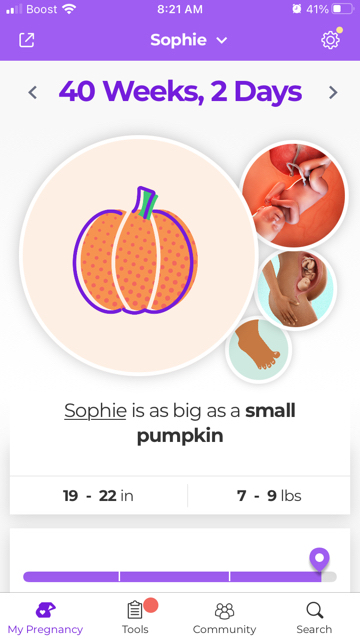Tap the 7 - 9 lbs weight stat

tap(269, 496)
